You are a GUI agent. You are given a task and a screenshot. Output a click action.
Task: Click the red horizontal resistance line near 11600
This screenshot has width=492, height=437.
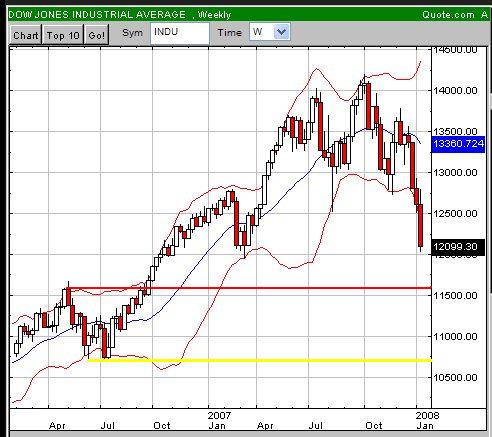pyautogui.click(x=249, y=288)
